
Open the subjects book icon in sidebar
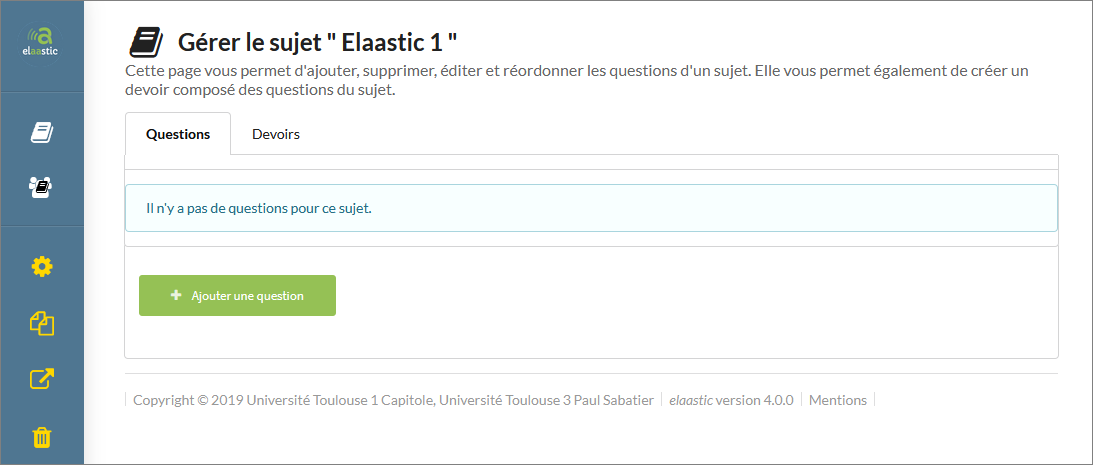point(42,132)
